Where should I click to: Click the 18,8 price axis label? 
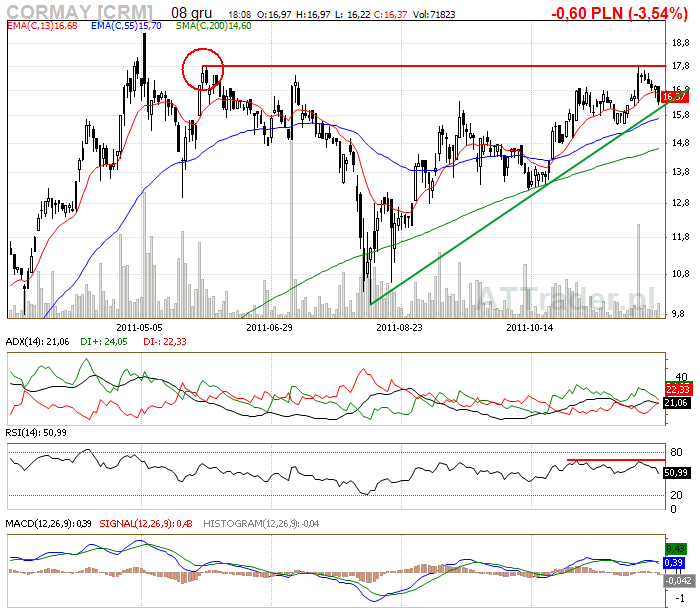click(x=680, y=43)
